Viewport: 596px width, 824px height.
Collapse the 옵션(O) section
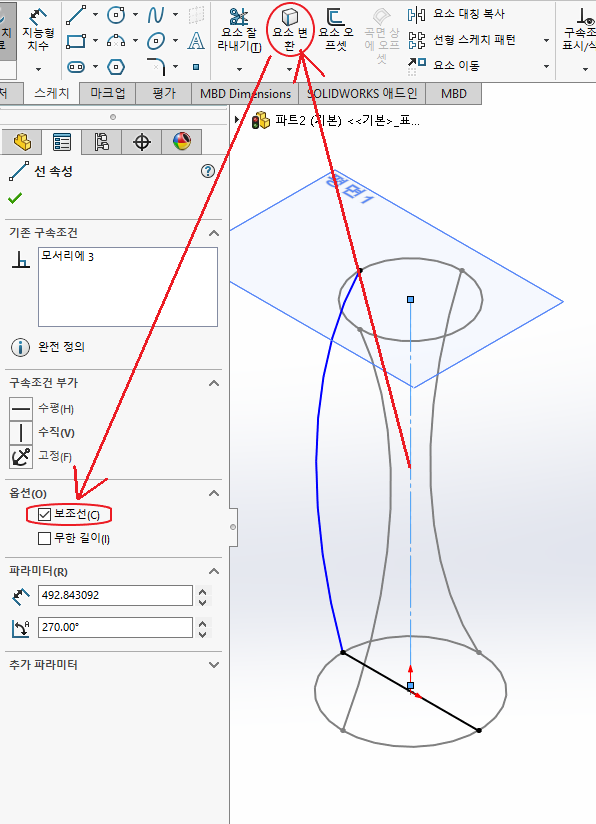[214, 493]
